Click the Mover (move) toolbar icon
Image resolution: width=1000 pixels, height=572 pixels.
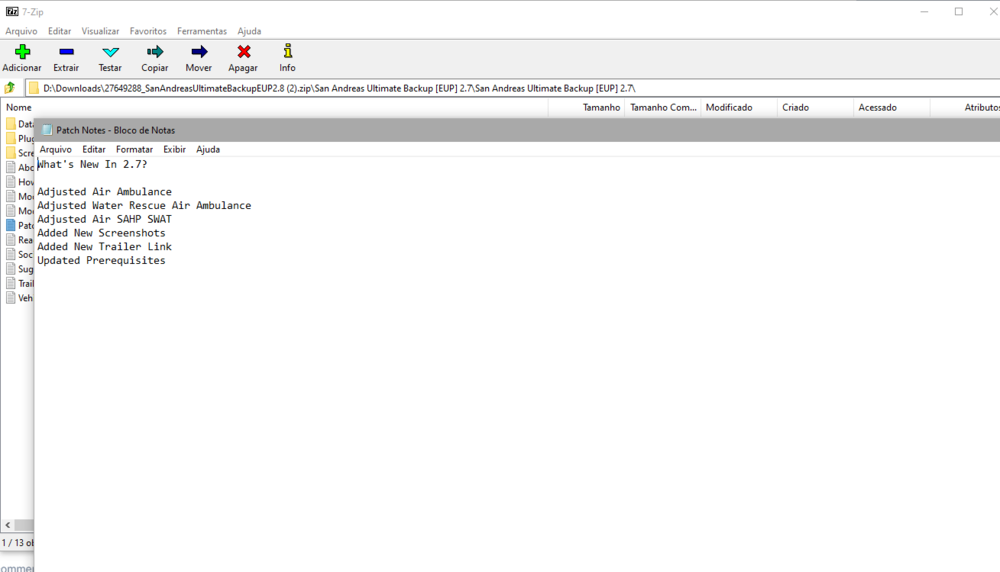(x=199, y=52)
